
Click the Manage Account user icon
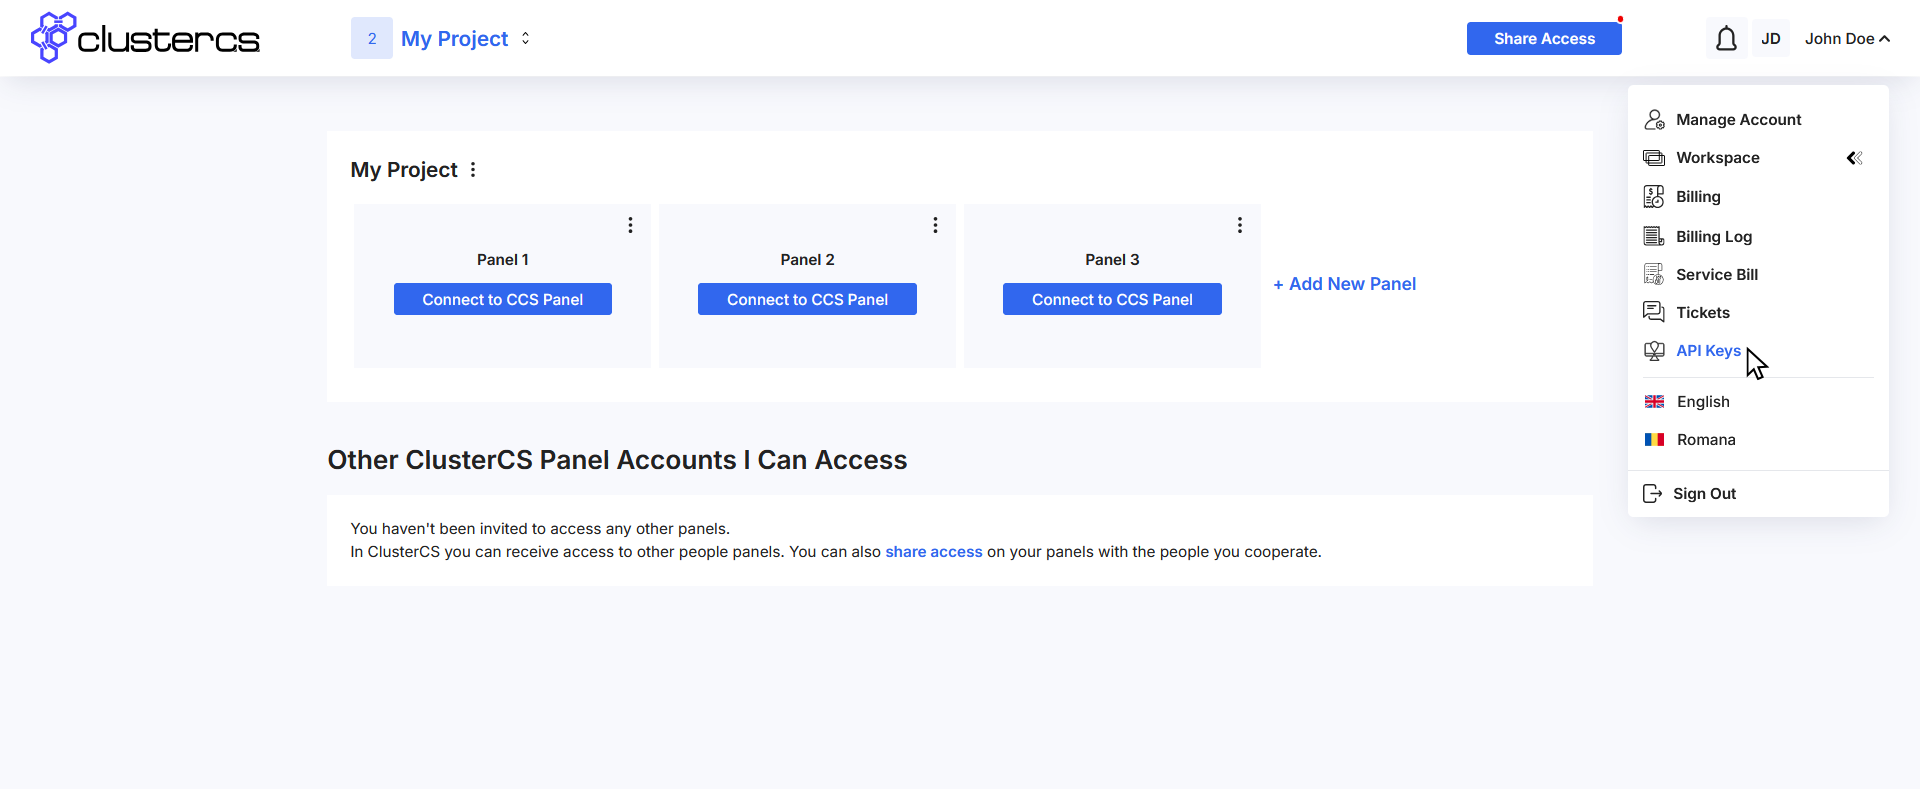click(x=1654, y=119)
